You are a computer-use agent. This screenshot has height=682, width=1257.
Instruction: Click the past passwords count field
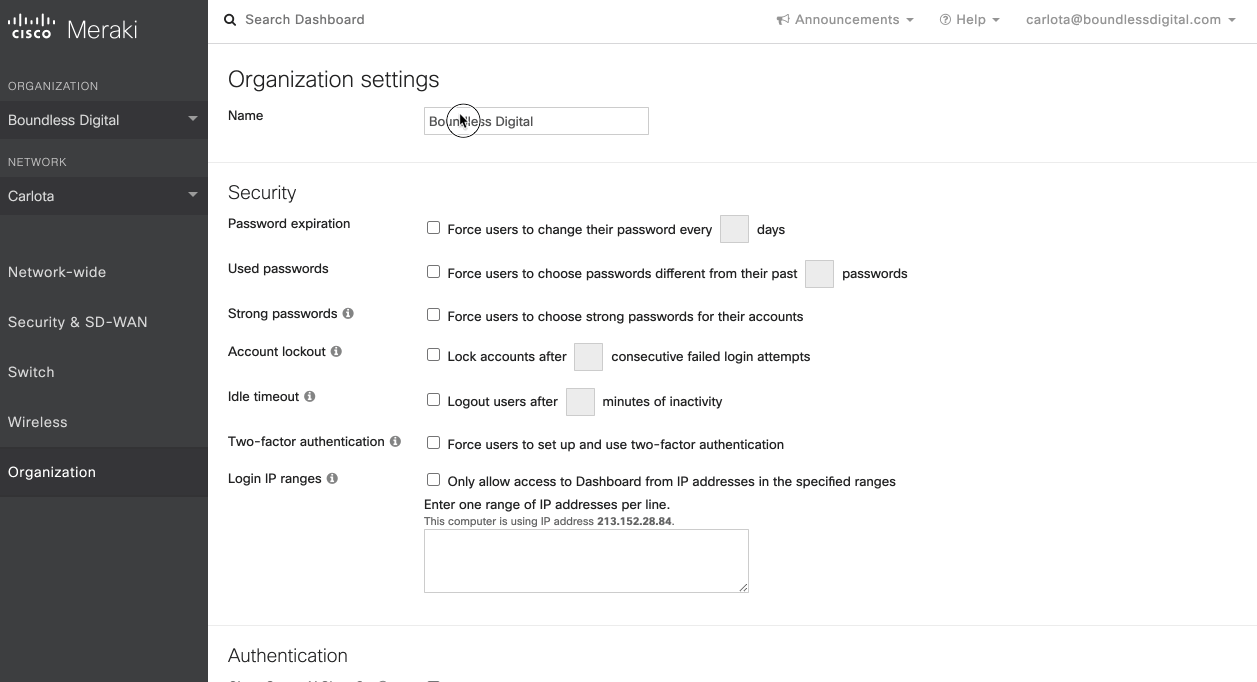coord(819,273)
